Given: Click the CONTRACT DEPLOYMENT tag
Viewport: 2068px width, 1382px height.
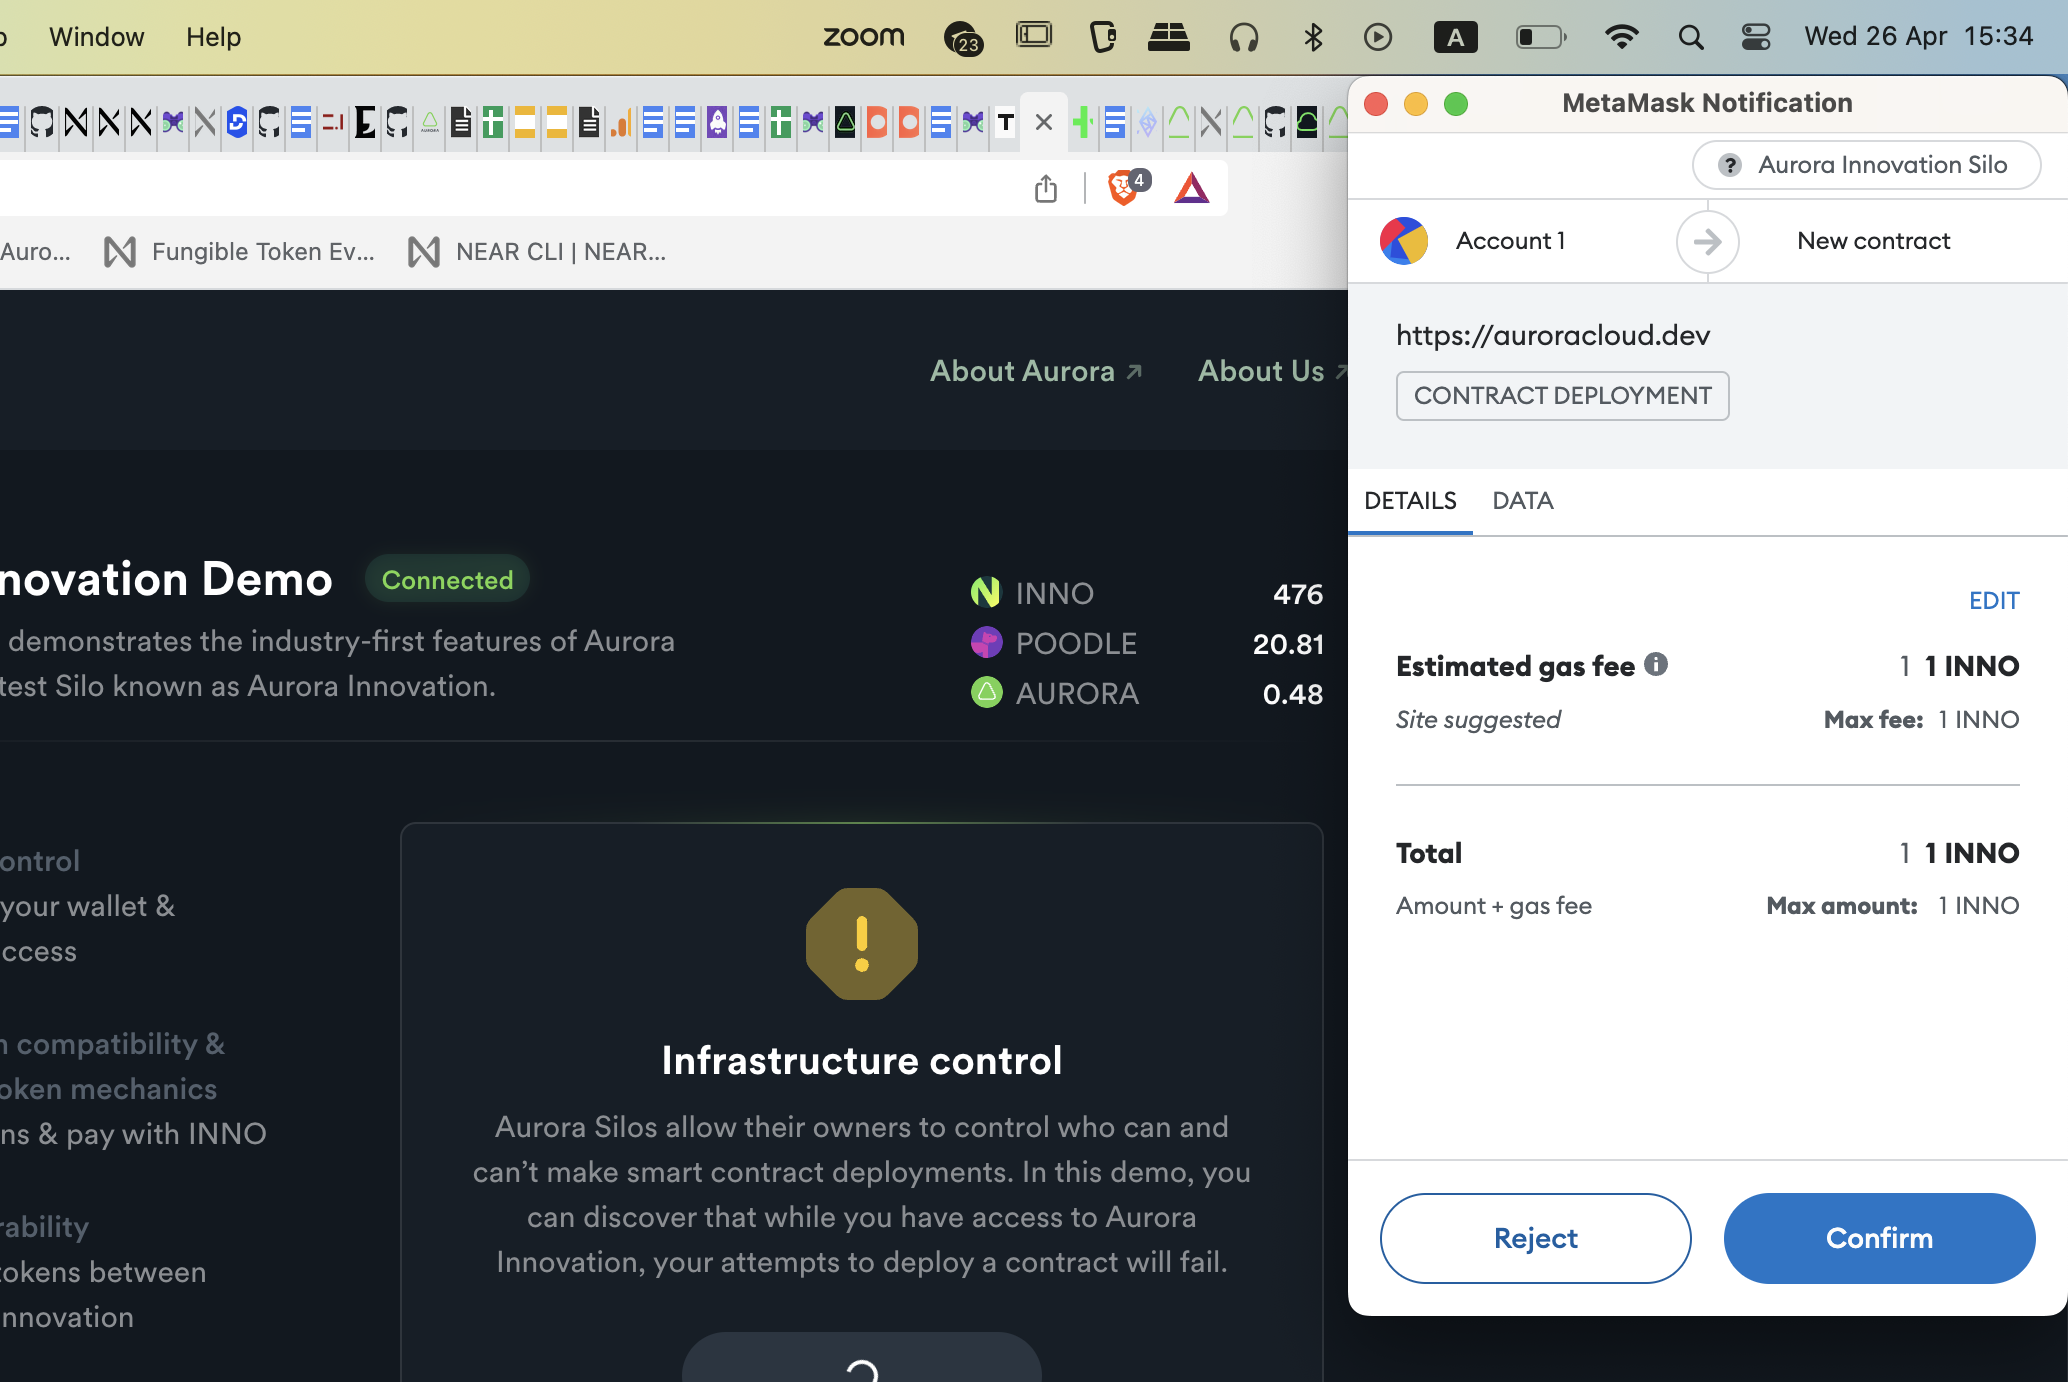Looking at the screenshot, I should (x=1562, y=396).
